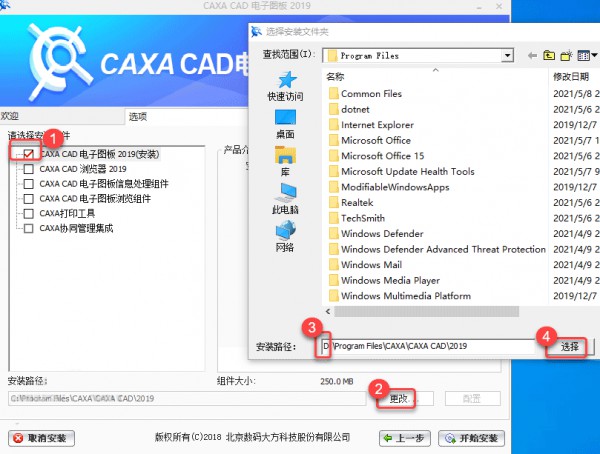Image resolution: width=600 pixels, height=454 pixels.
Task: Select Microsoft Office 15 folder name
Action: click(382, 156)
